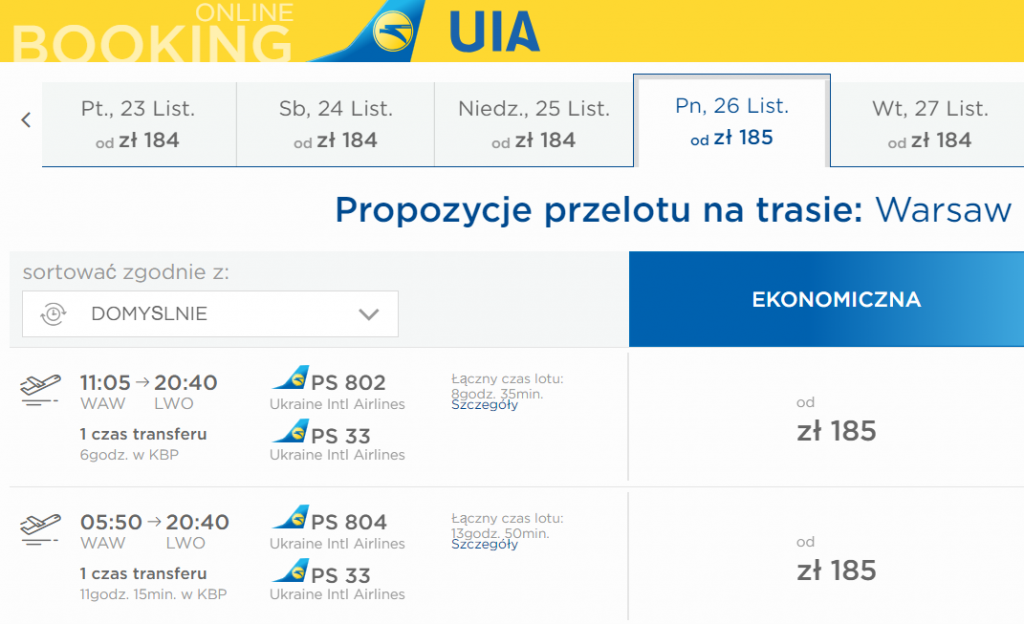
Task: Select zł 185 fare for 05:50 flight
Action: click(x=836, y=570)
